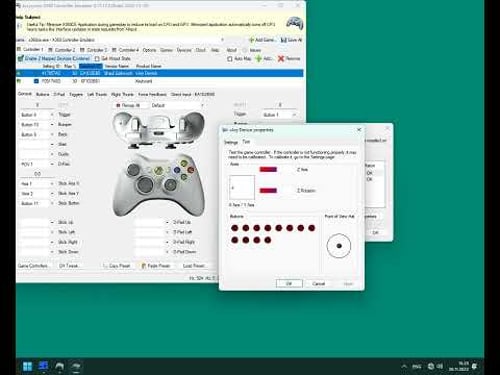The image size is (500, 375).
Task: Click the Z Rotation red progress bar
Action: 268,191
